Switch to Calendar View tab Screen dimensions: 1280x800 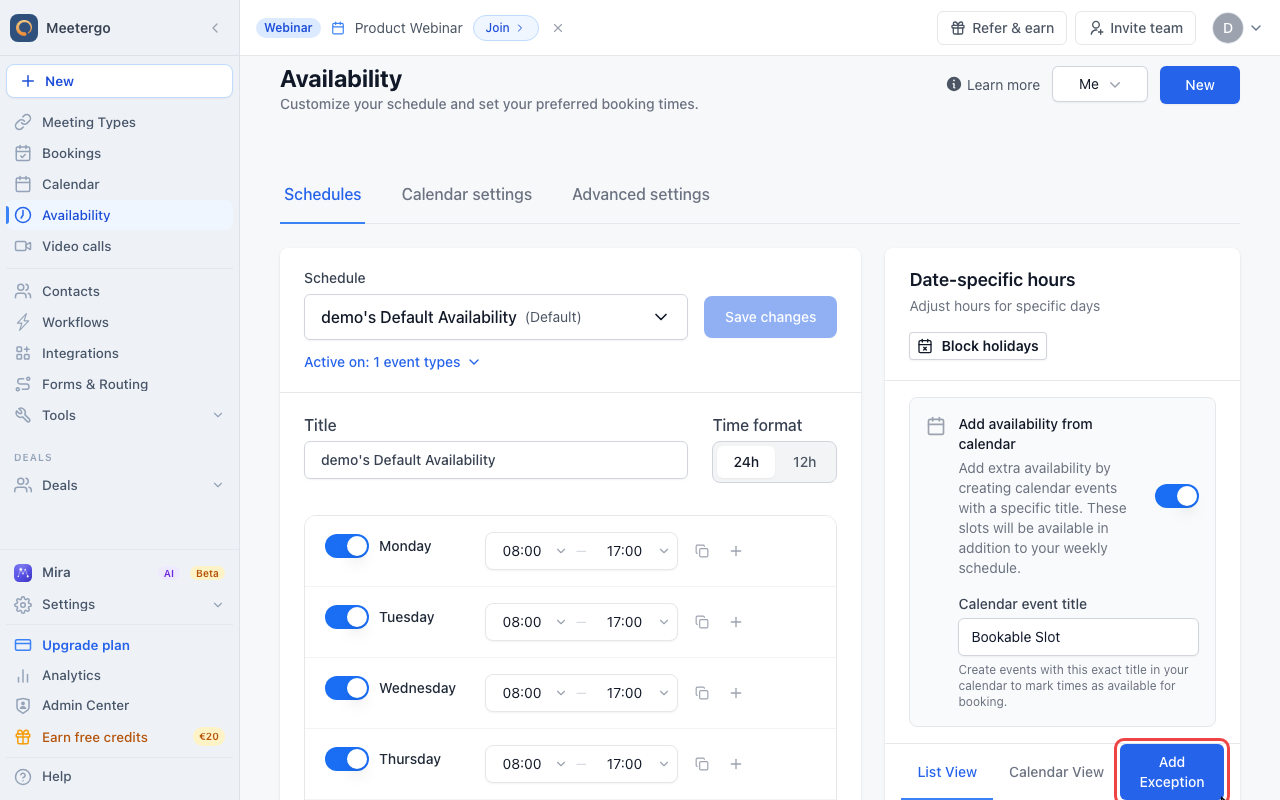point(1056,772)
